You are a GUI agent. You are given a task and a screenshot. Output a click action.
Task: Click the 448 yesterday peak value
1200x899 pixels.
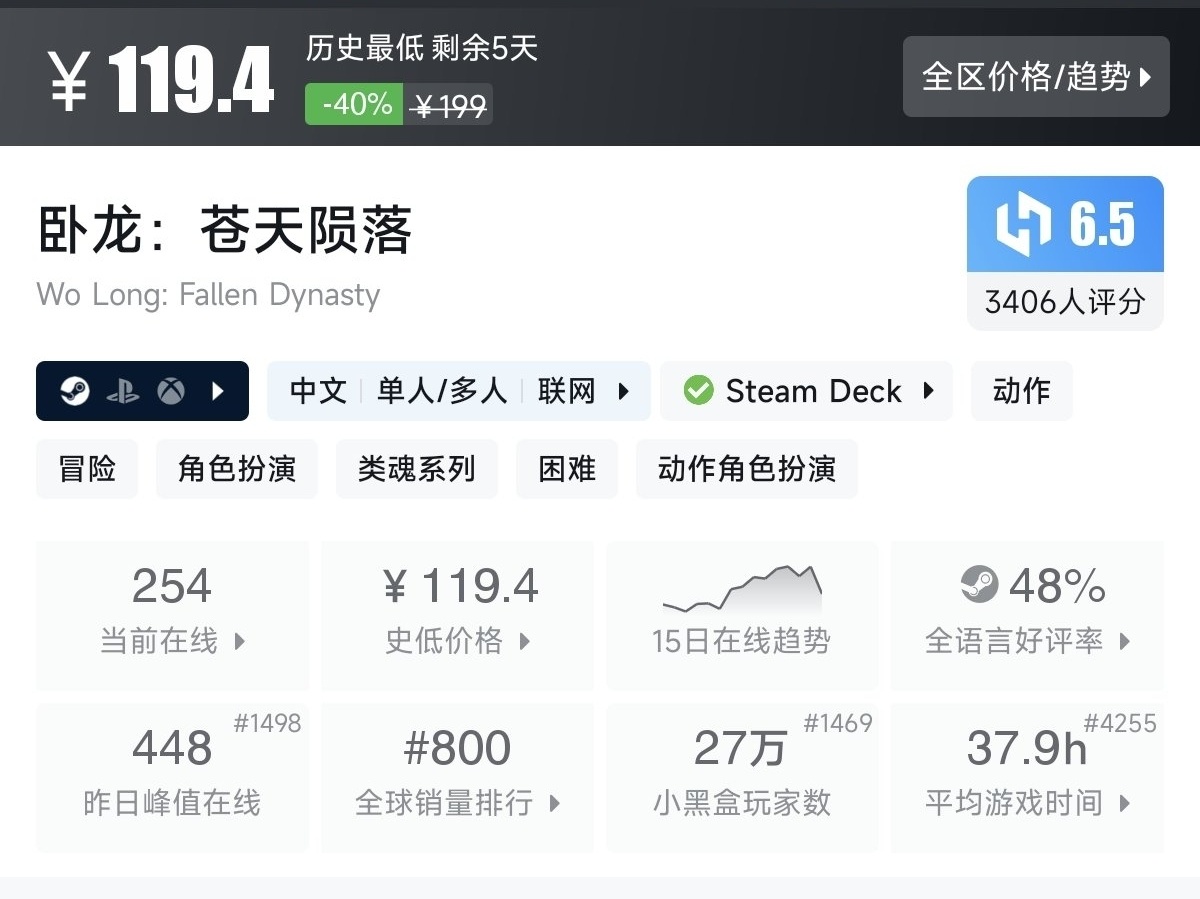pos(172,748)
